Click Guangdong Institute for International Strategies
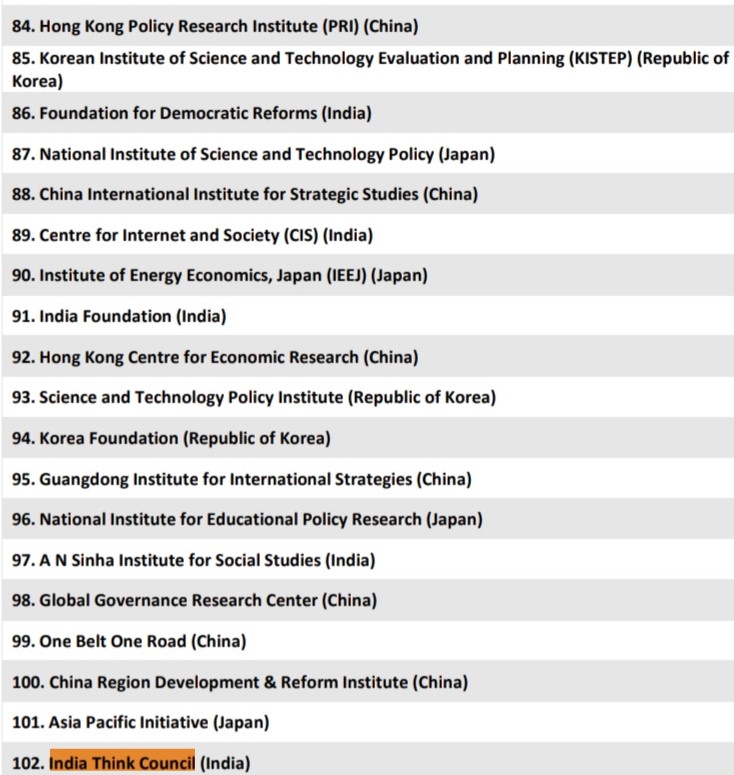 pos(241,479)
